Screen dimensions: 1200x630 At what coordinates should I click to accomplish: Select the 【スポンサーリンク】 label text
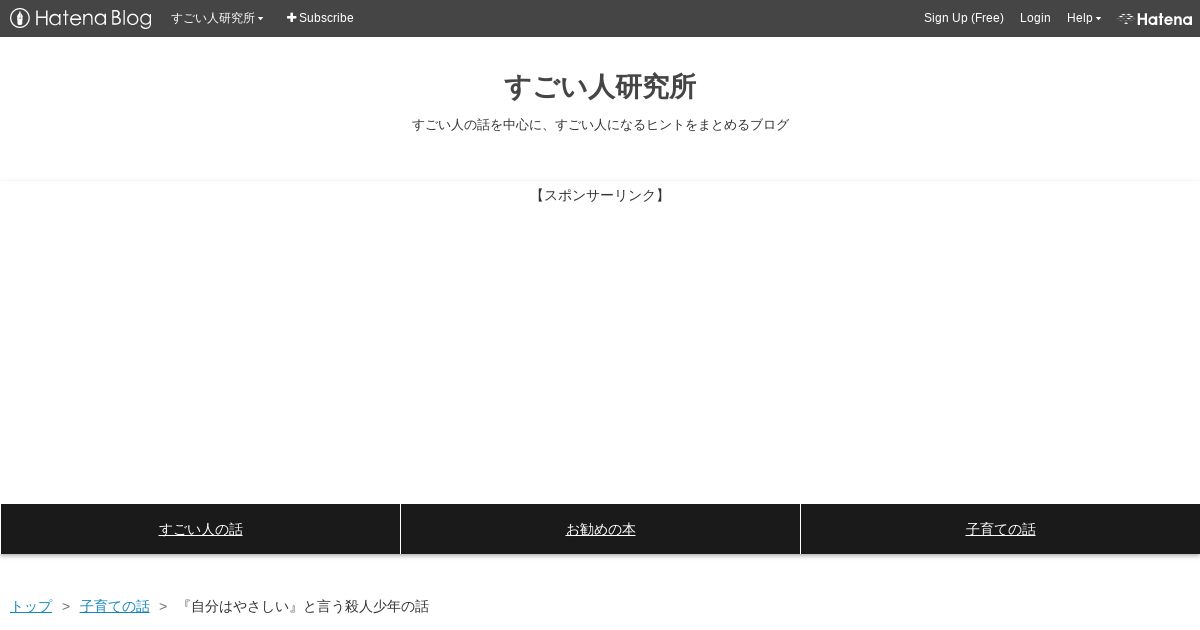(600, 195)
